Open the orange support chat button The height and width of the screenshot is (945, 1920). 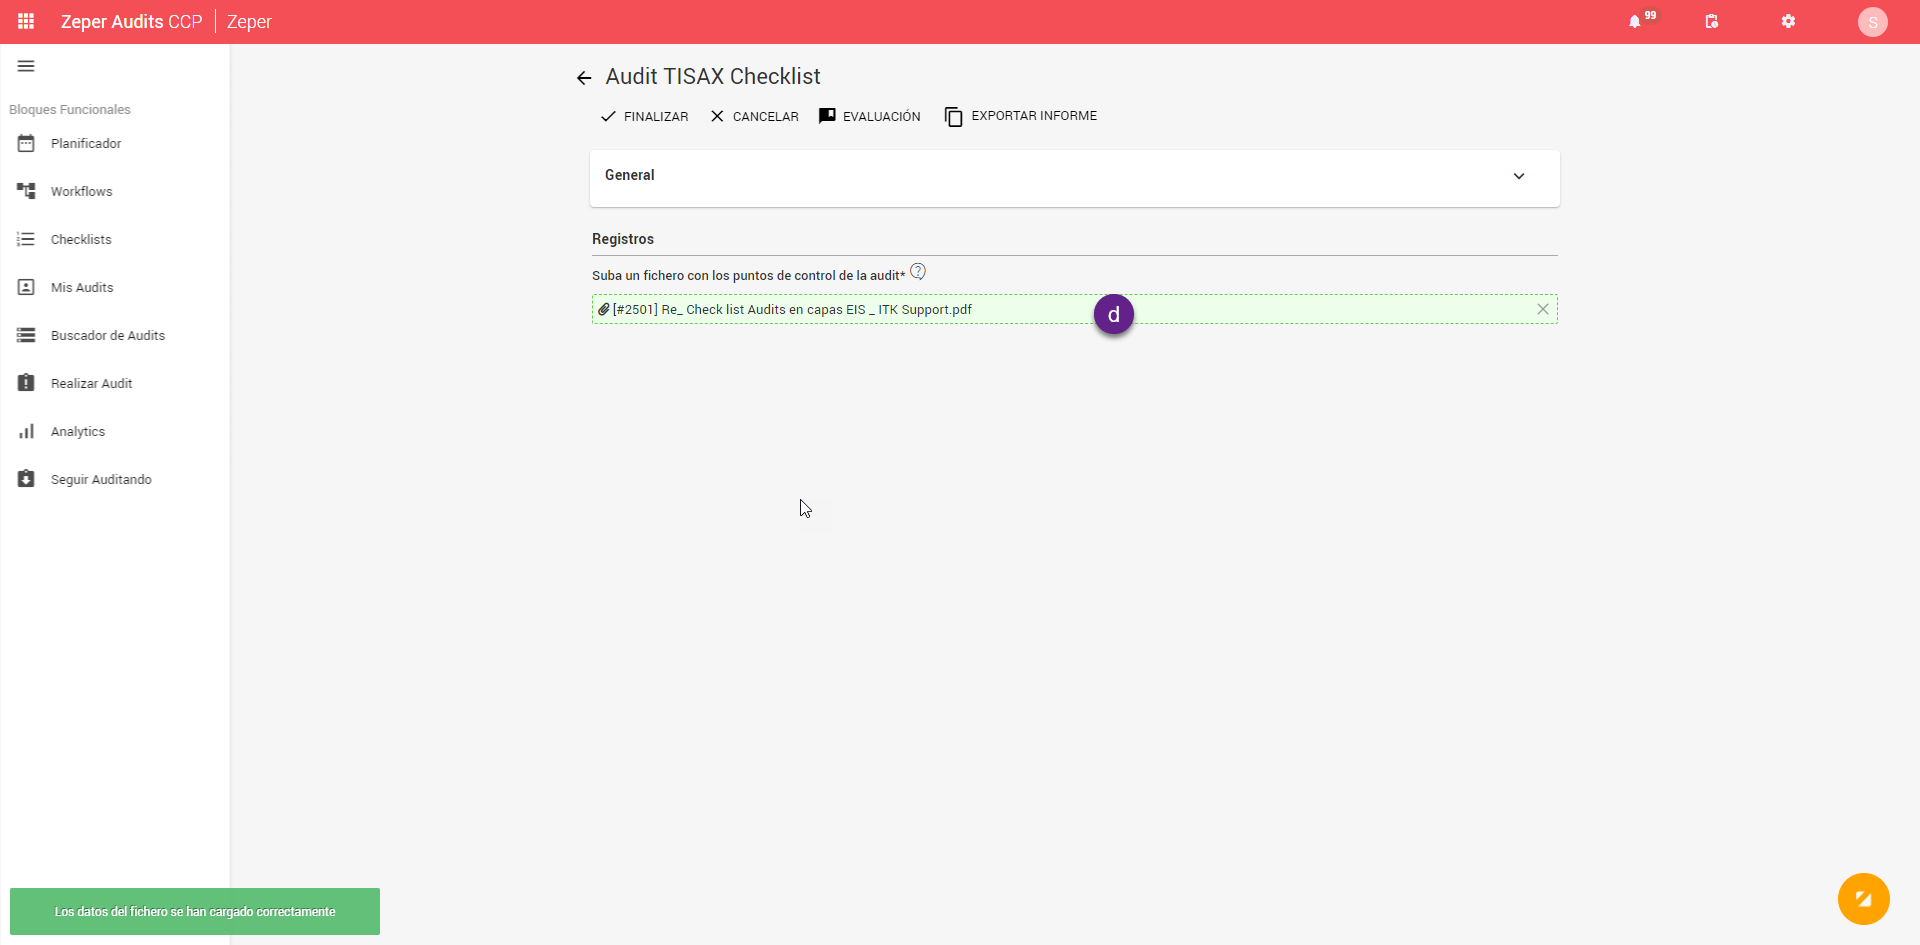coord(1863,899)
